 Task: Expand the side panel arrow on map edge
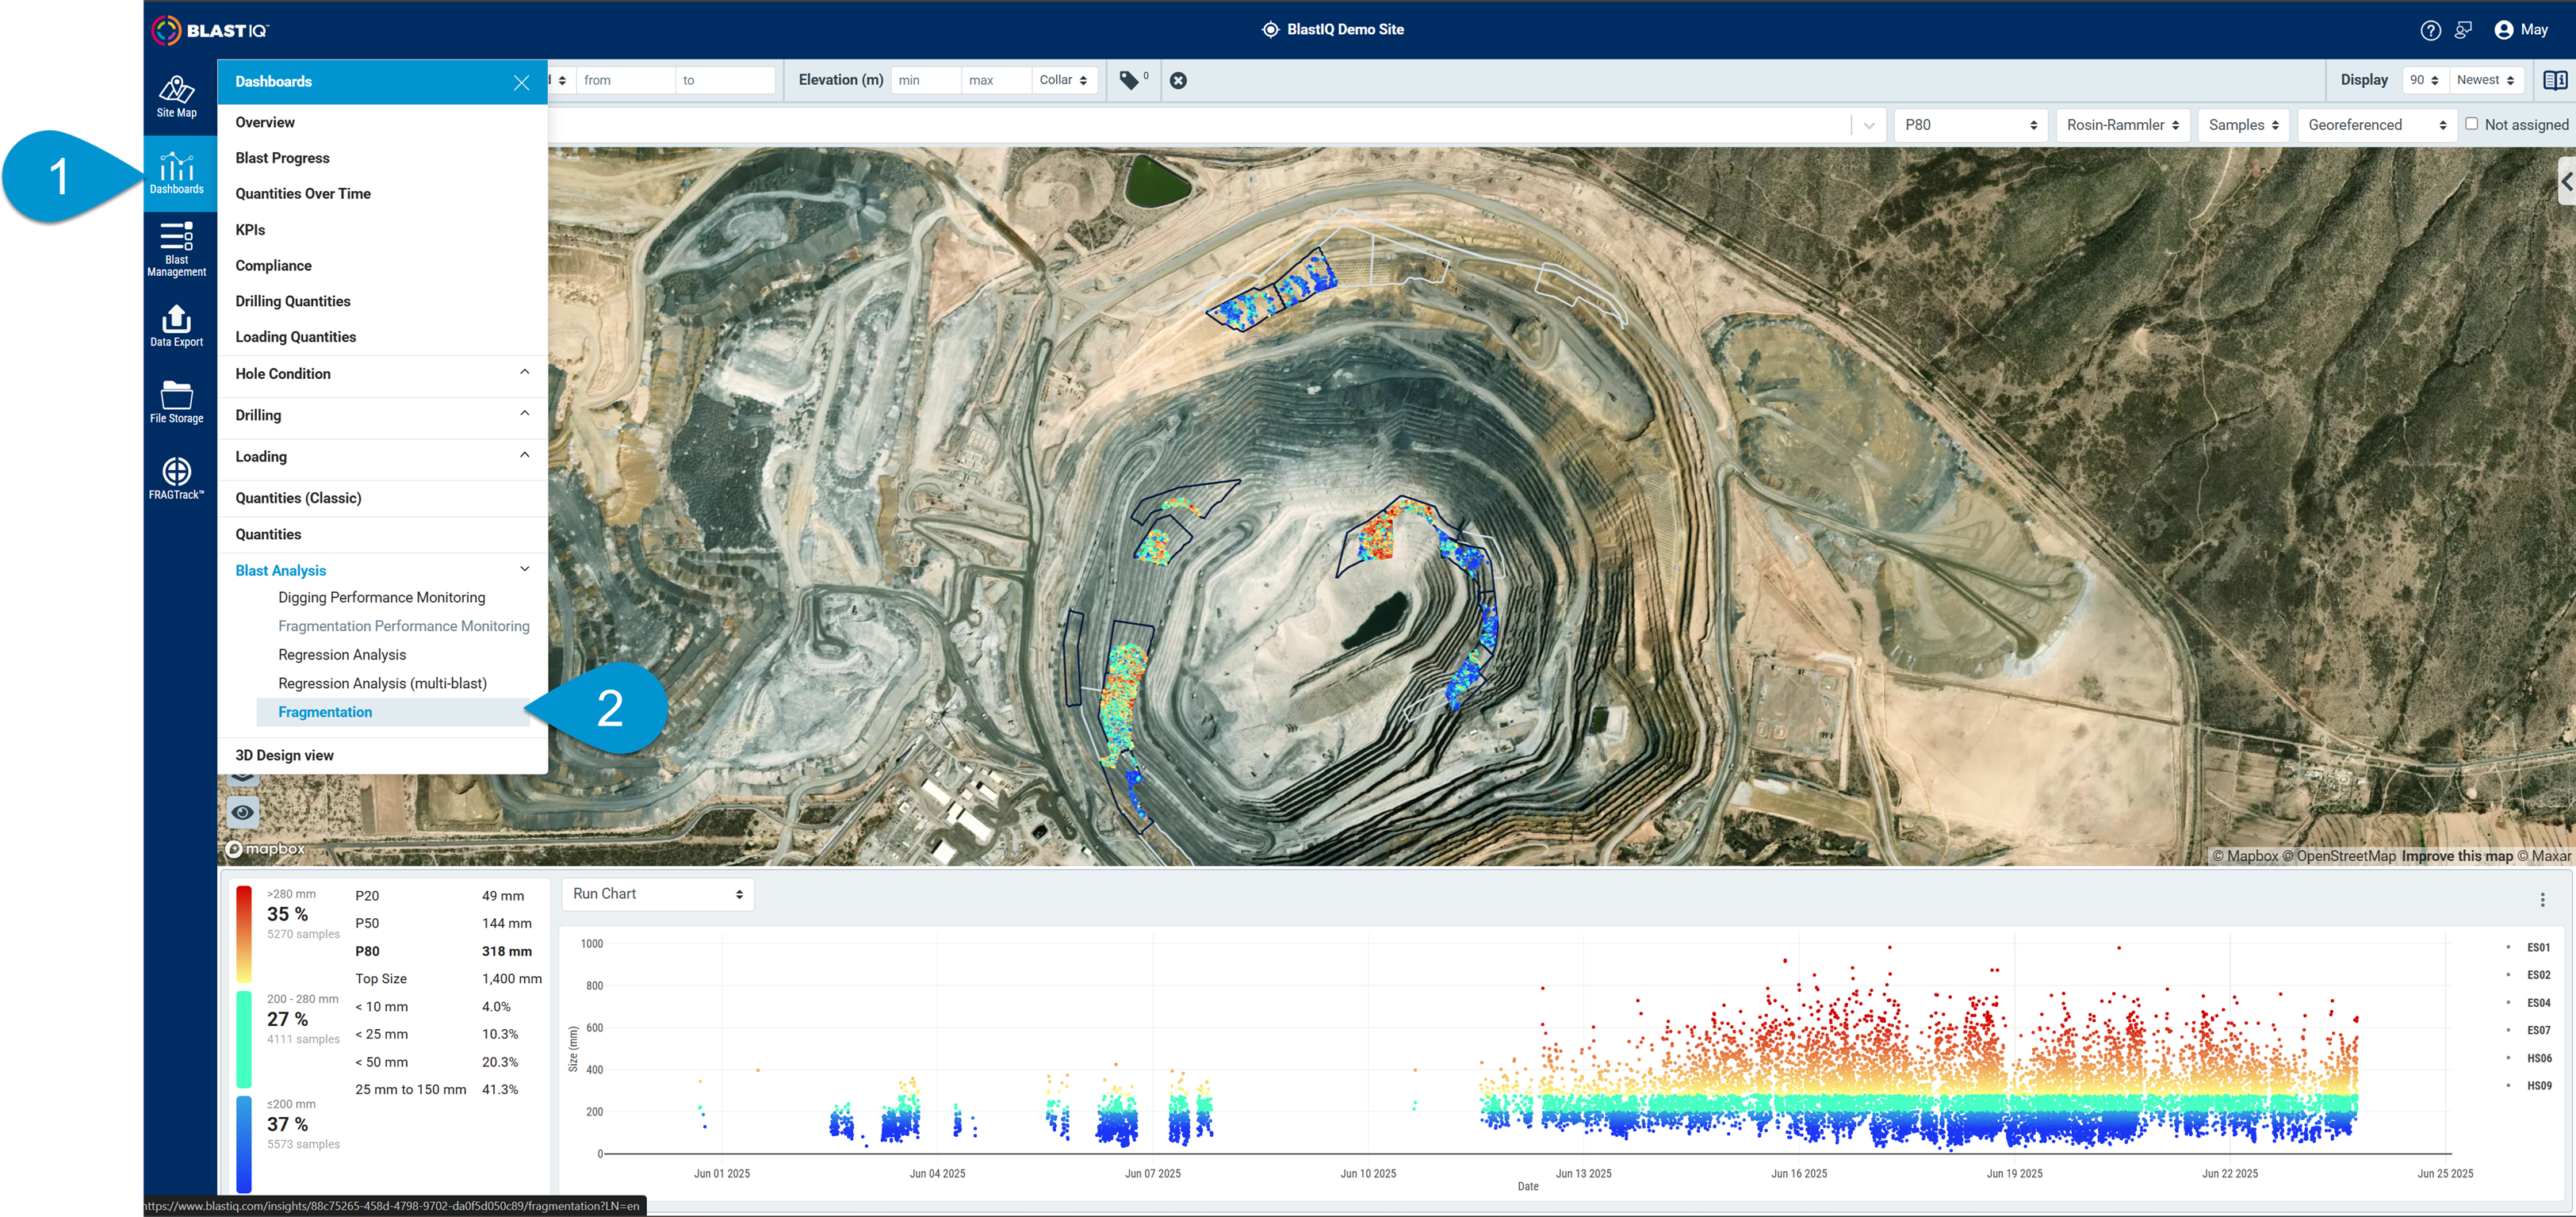point(2566,181)
